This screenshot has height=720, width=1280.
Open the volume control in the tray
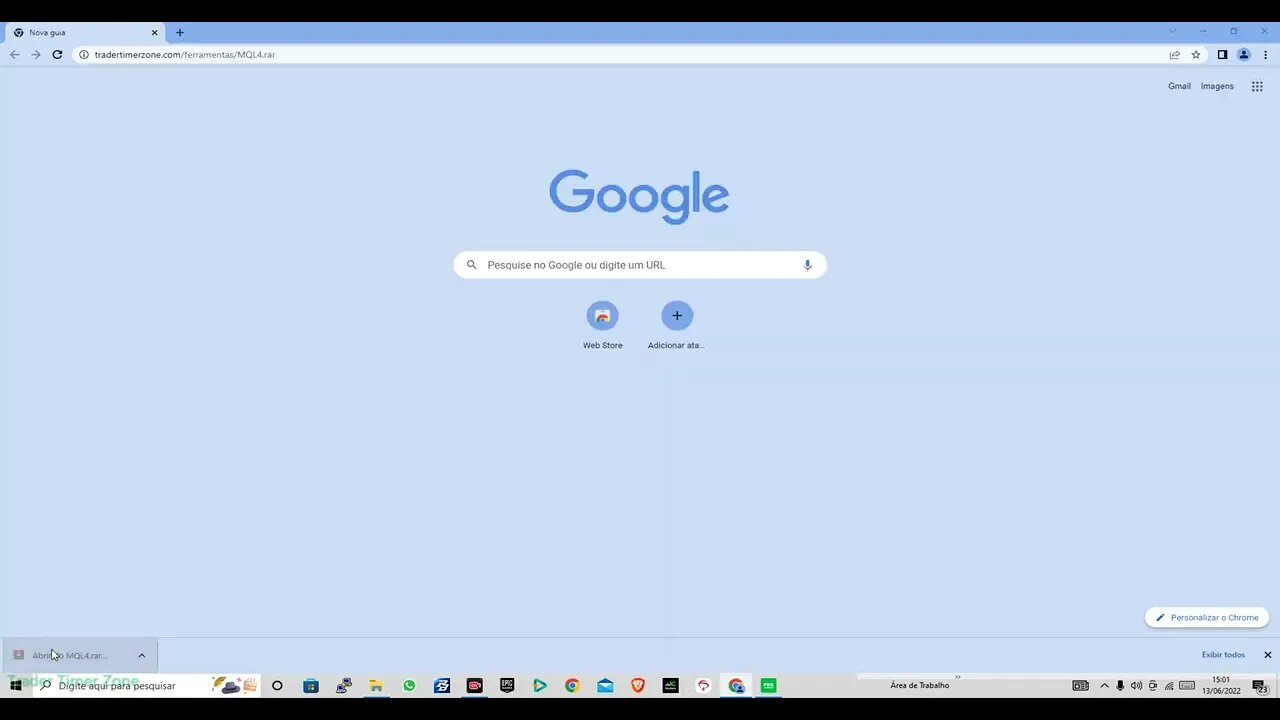pos(1136,685)
